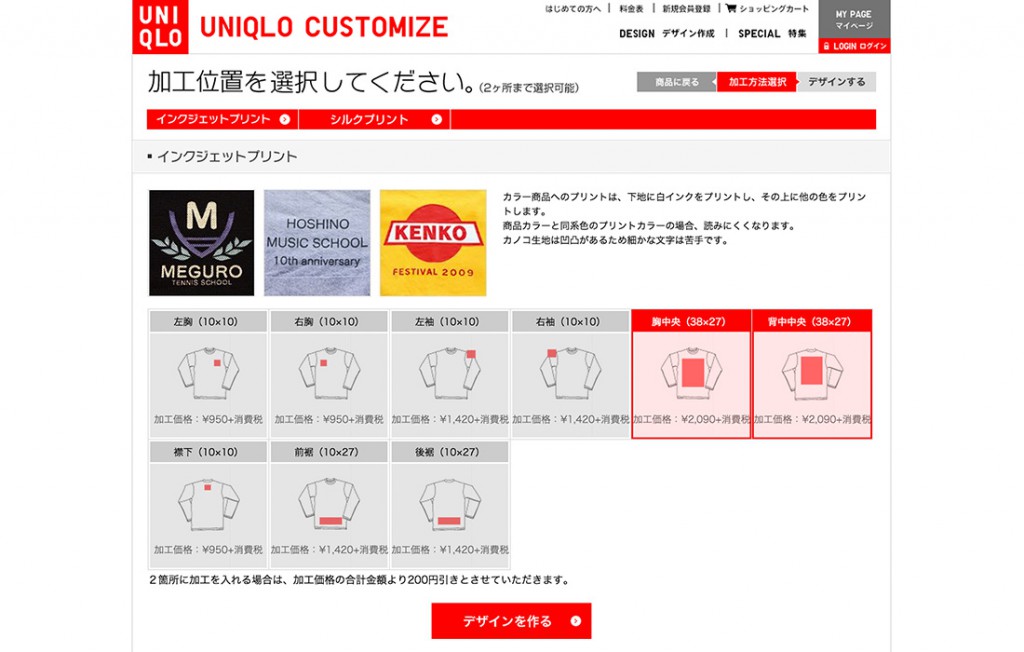Open ショッピングカート link
The width and height of the screenshot is (1024, 652).
[773, 8]
